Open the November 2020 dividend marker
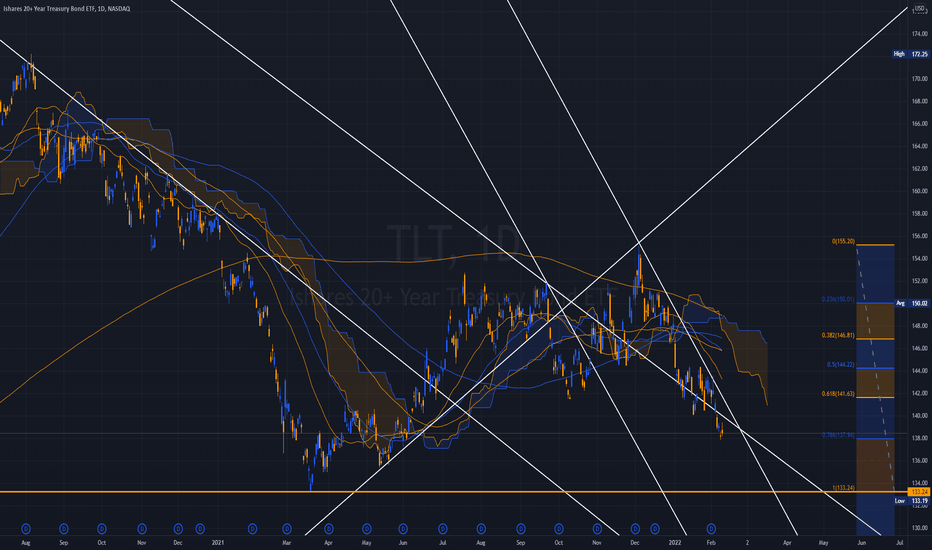932x550 pixels. click(141, 528)
